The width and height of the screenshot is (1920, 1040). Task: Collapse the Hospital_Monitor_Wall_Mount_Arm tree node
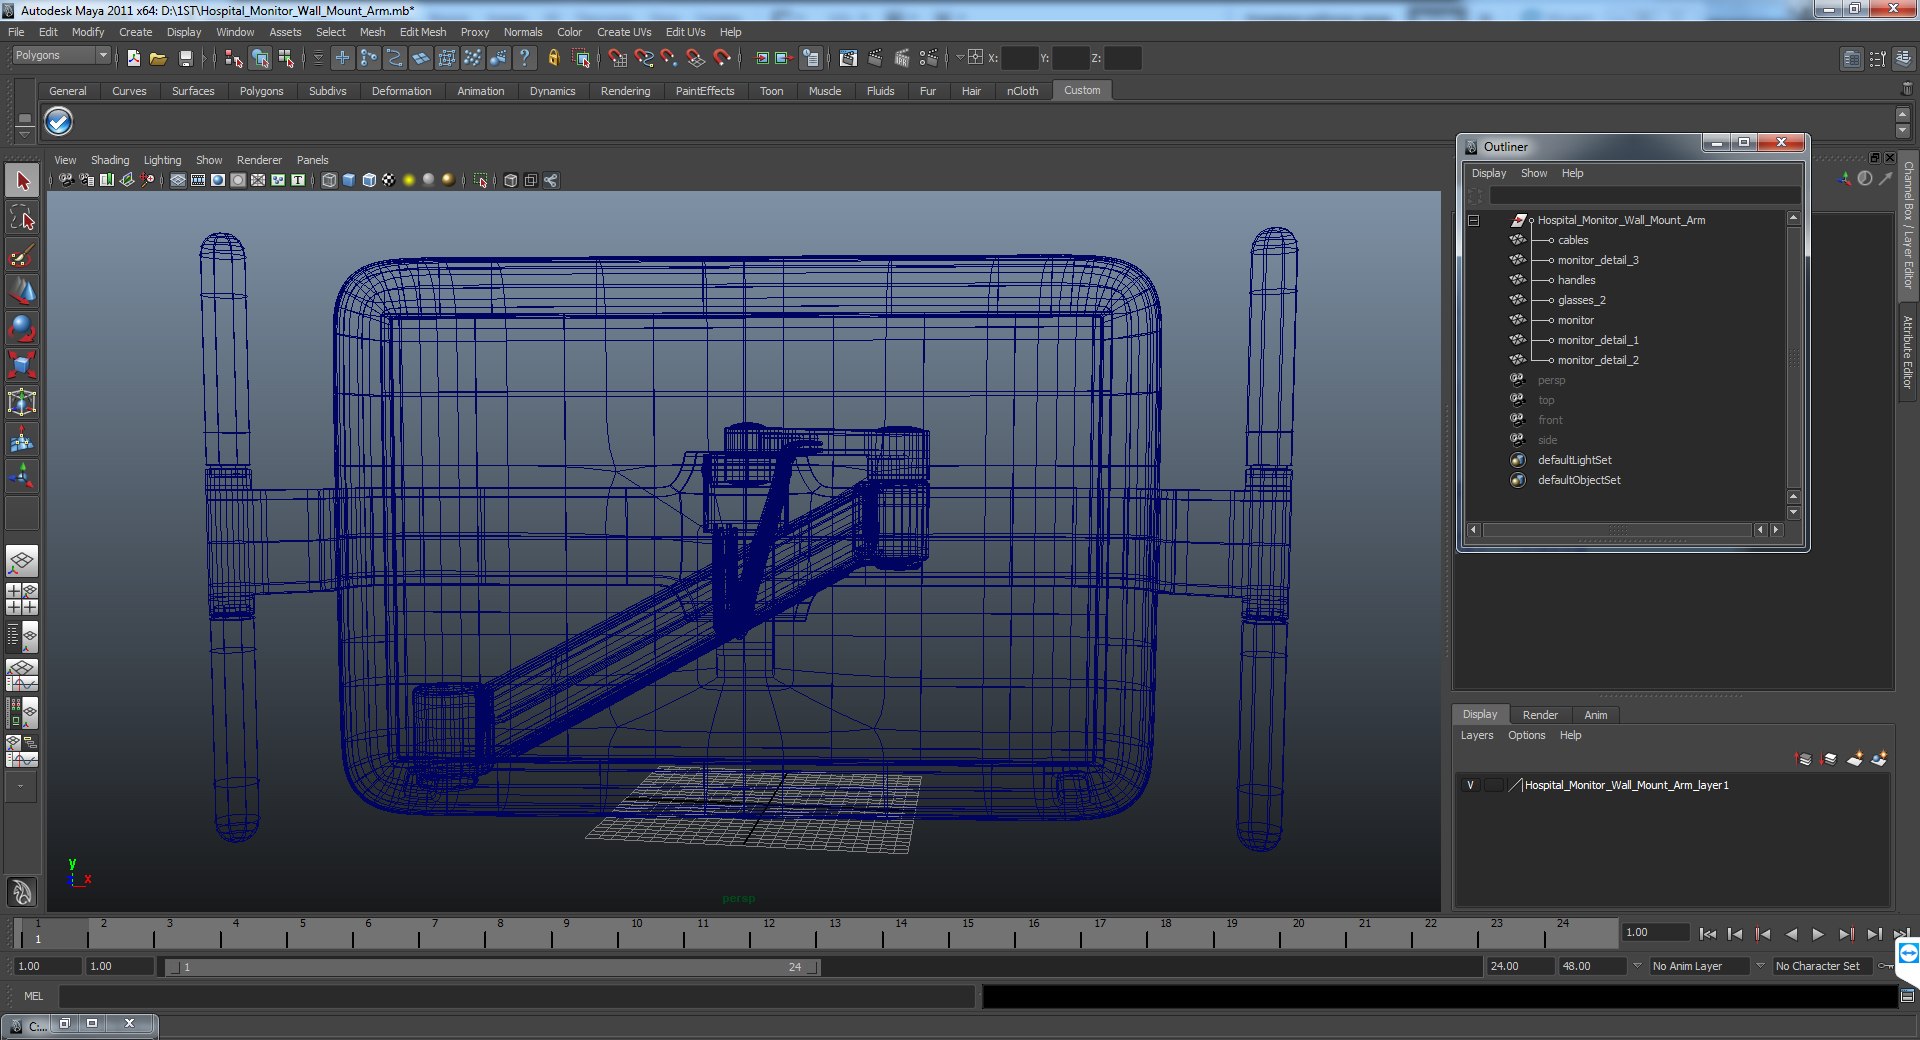click(1473, 220)
